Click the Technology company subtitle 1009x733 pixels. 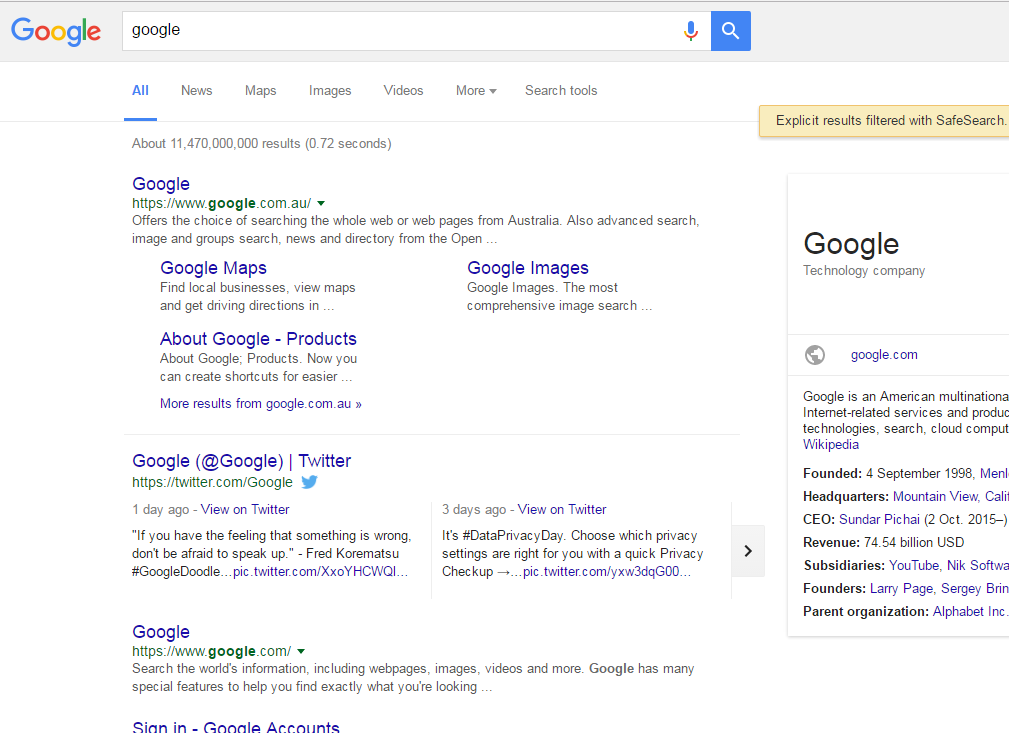[864, 271]
